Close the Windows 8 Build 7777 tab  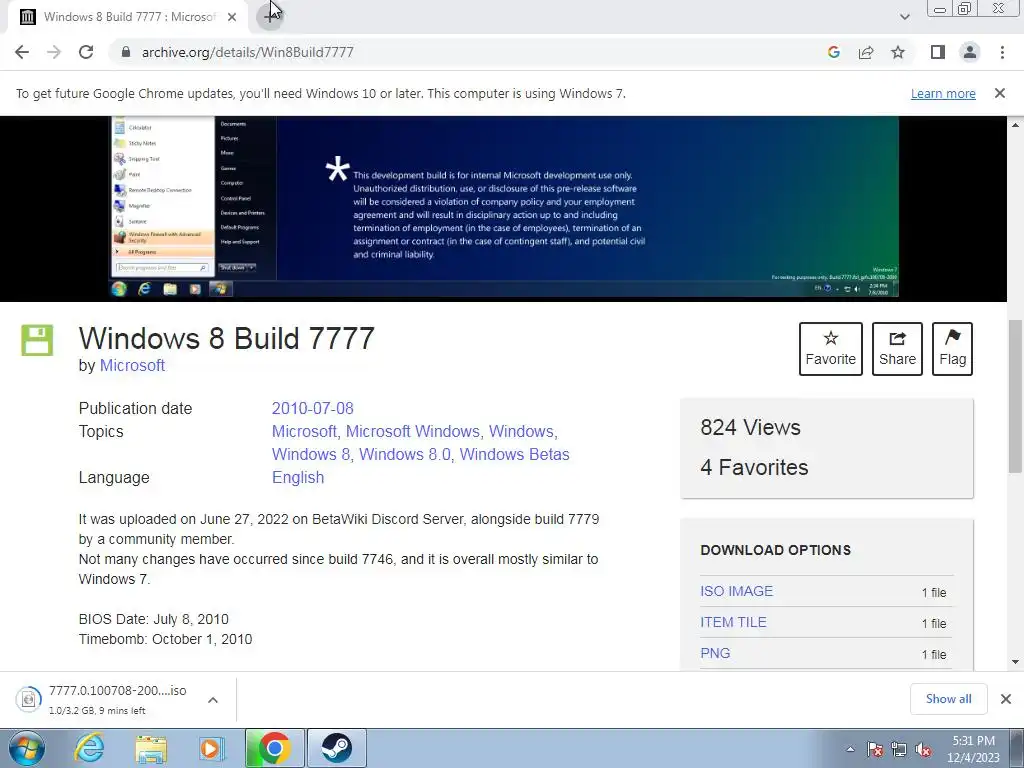232,17
